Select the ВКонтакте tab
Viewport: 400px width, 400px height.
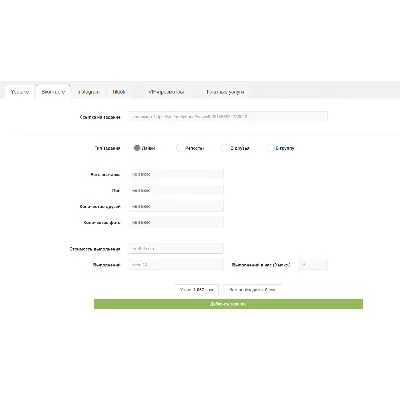click(53, 92)
